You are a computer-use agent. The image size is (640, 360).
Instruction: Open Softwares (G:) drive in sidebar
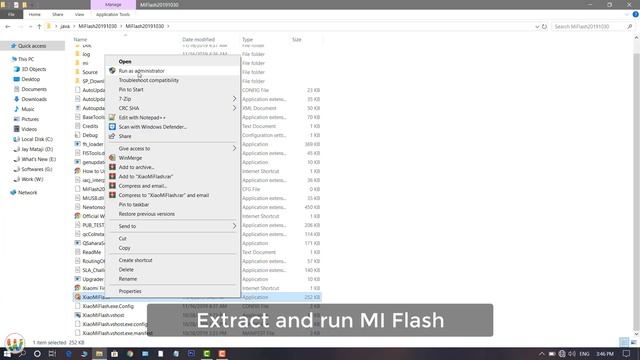tap(37, 169)
